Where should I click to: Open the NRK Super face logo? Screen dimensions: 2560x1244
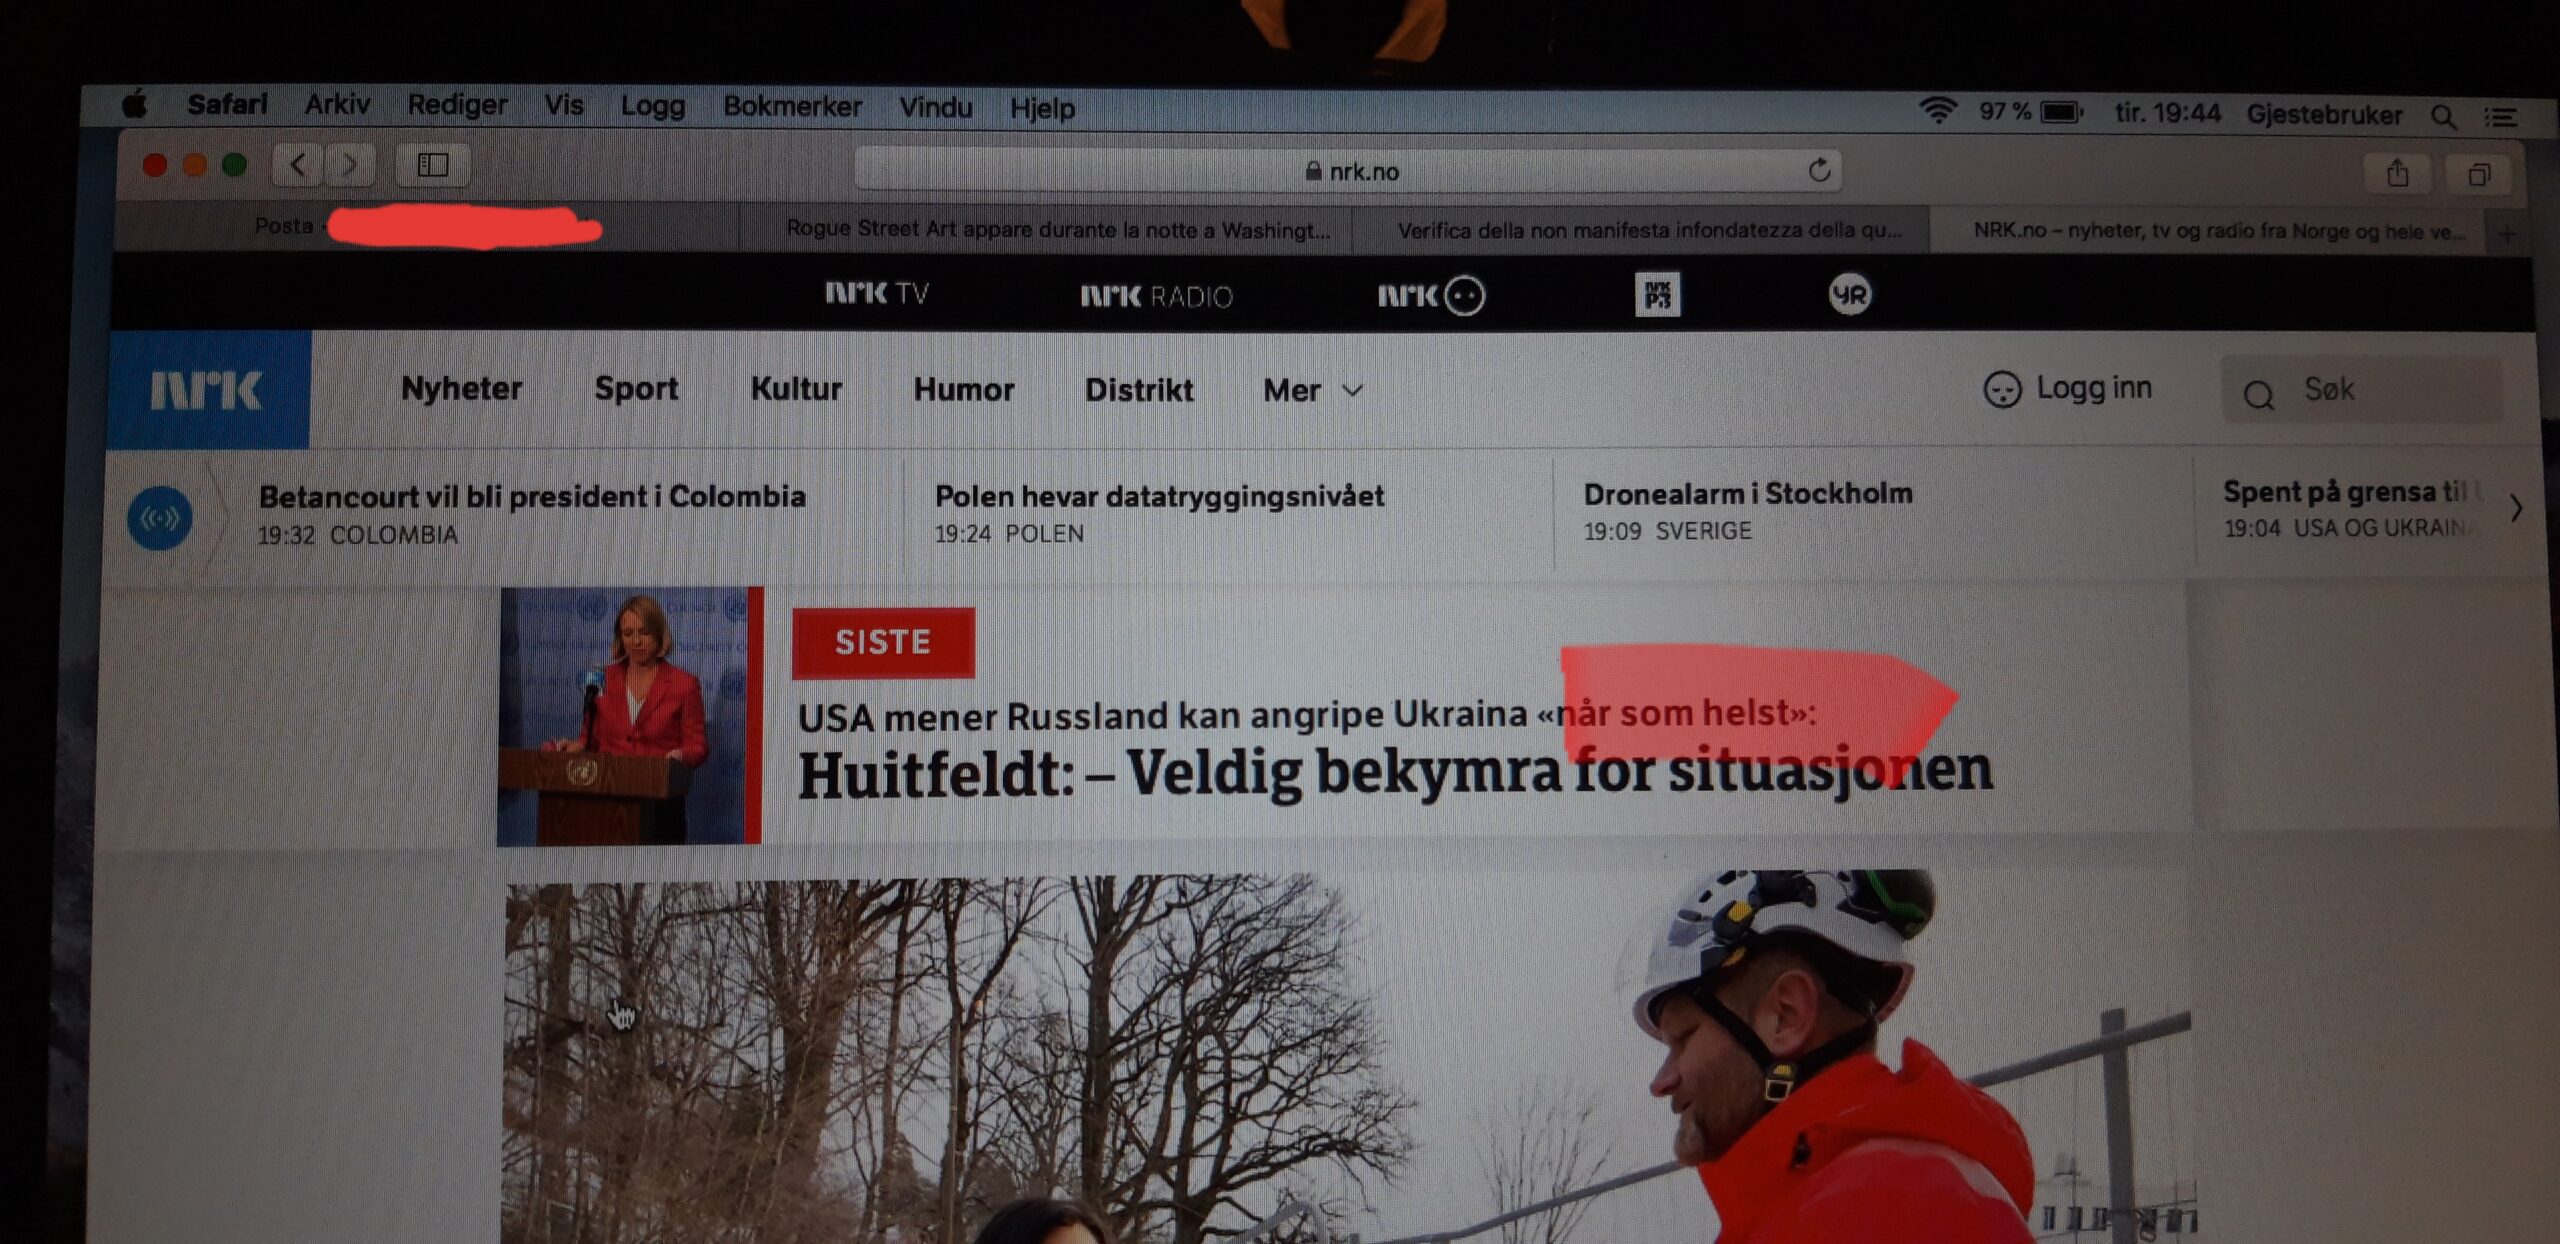(x=1431, y=296)
